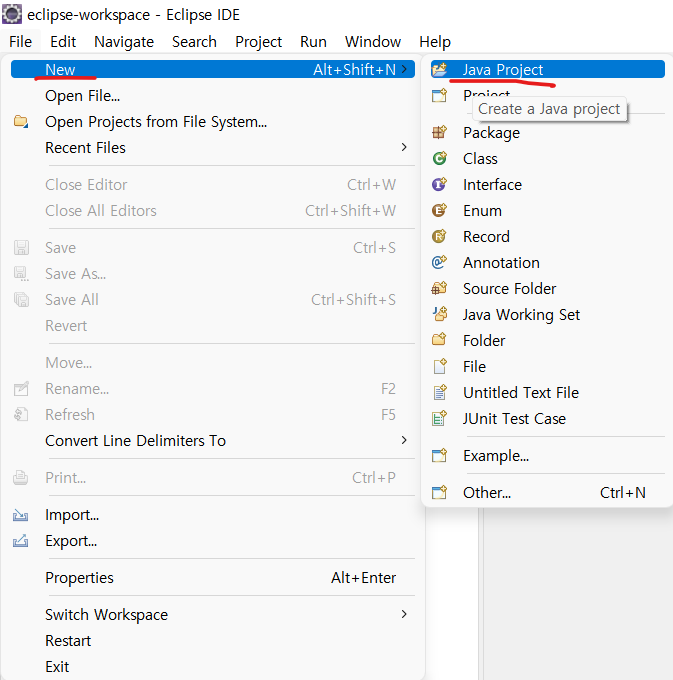Open the Window menu
This screenshot has height=680, width=673.
(x=373, y=42)
